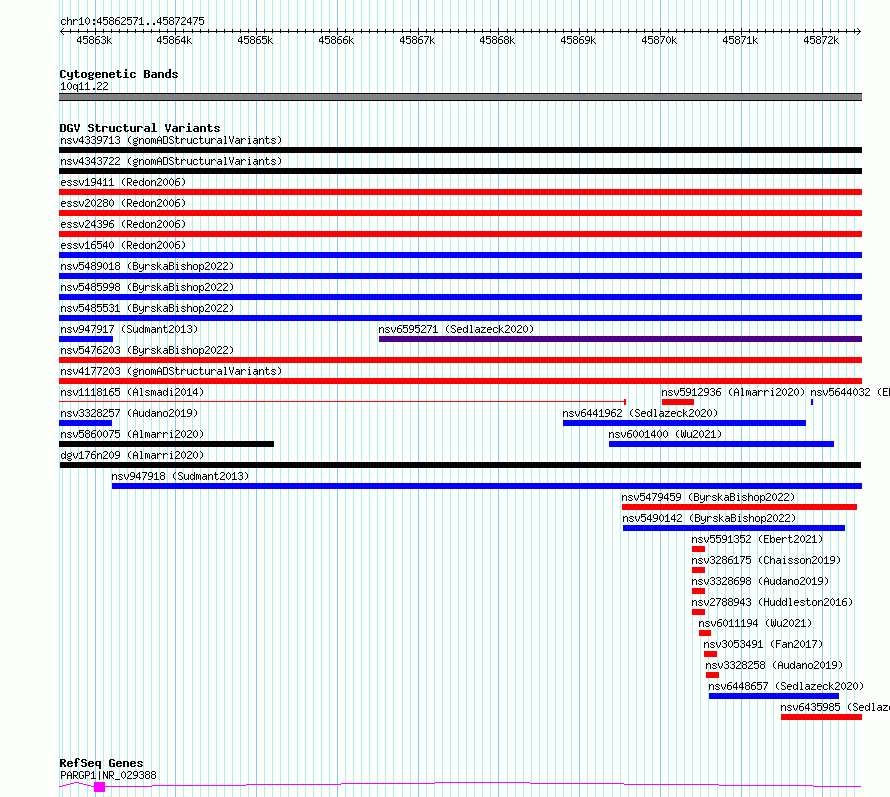Image resolution: width=890 pixels, height=797 pixels.
Task: Open the nsv3286175 (Chaisson2019) label
Action: [x=766, y=560]
